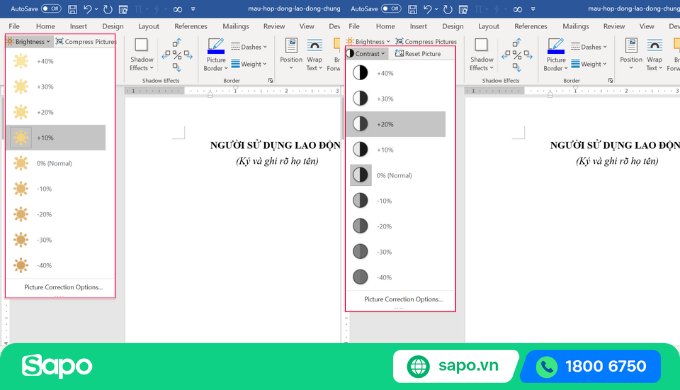Expand Dashes dropdown in right window
The height and width of the screenshot is (390, 680).
point(589,47)
